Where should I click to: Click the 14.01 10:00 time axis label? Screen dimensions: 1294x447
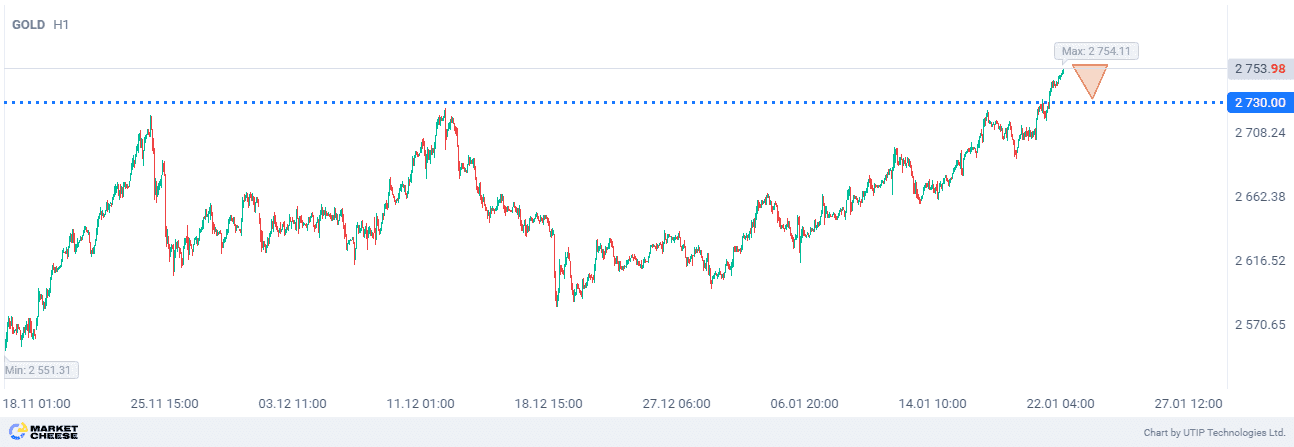[933, 404]
